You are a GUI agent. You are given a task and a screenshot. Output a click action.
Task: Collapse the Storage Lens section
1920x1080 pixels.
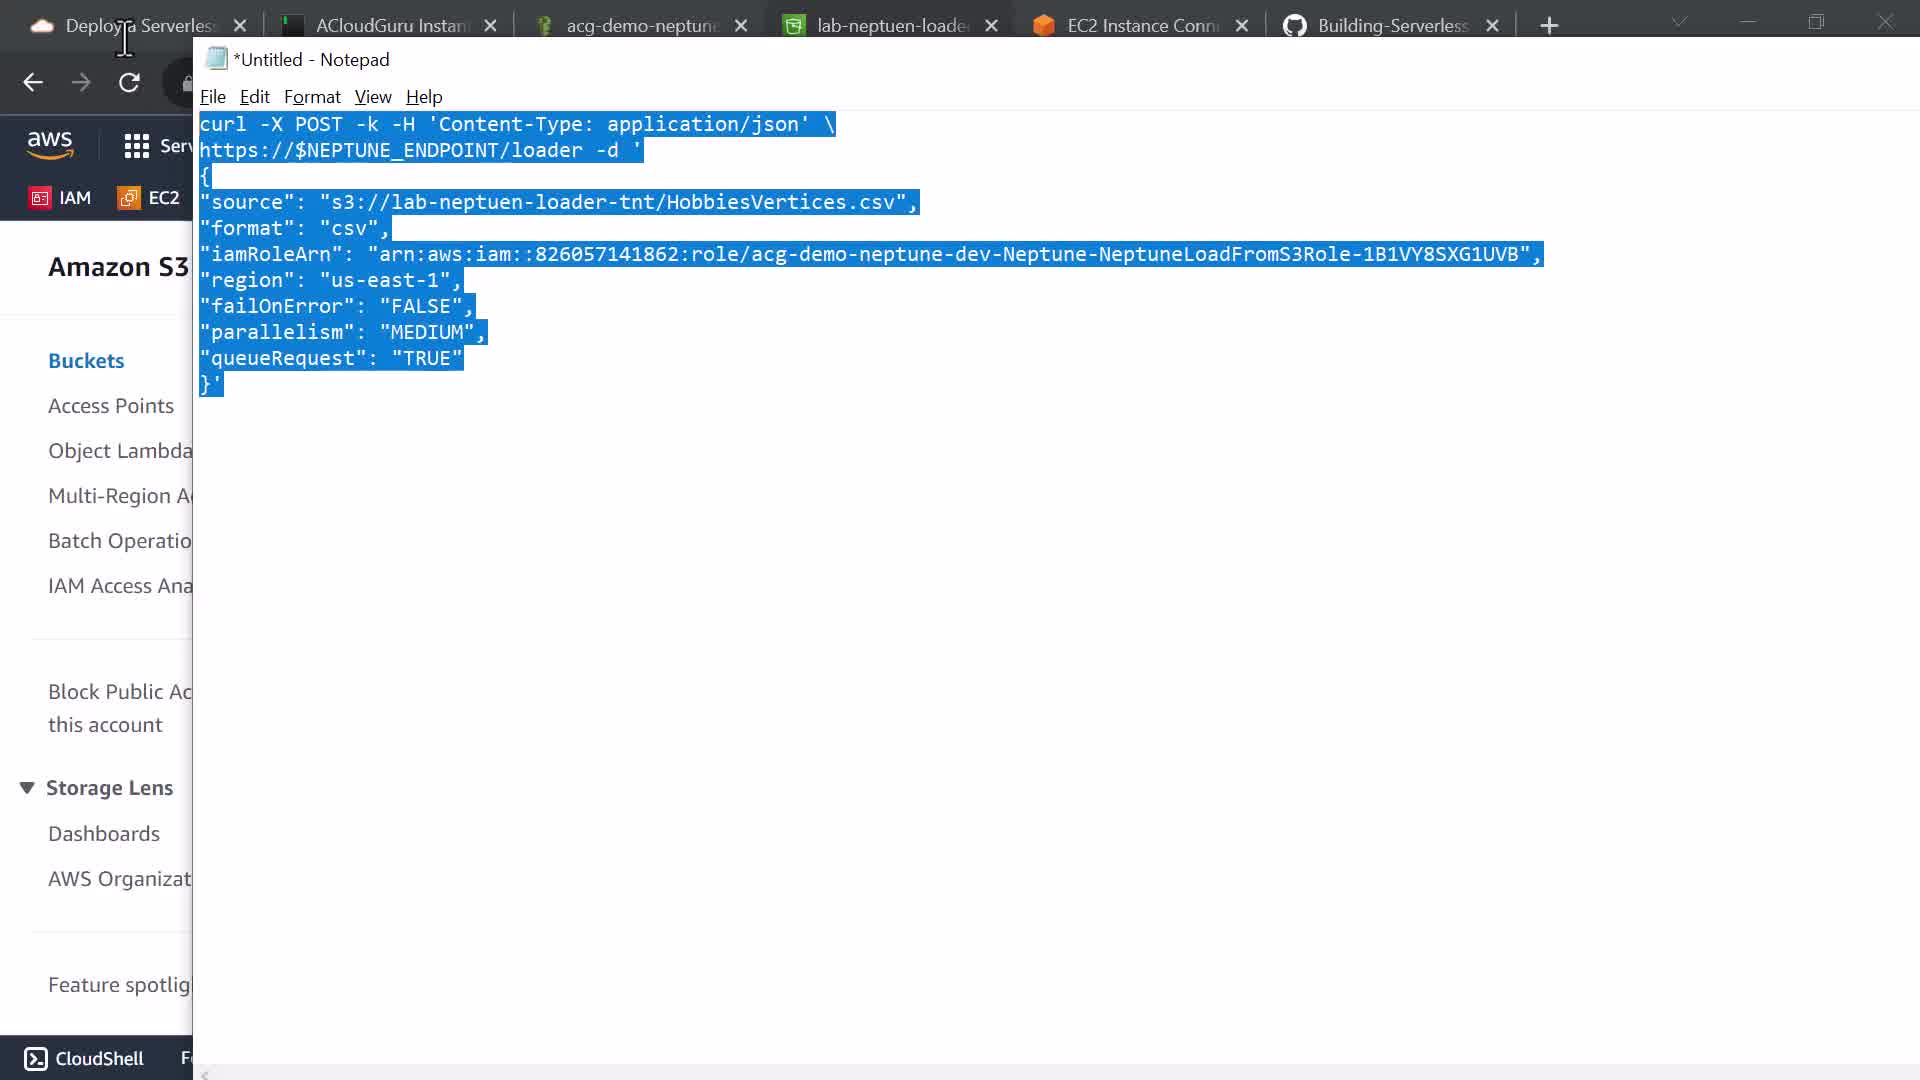pos(27,788)
